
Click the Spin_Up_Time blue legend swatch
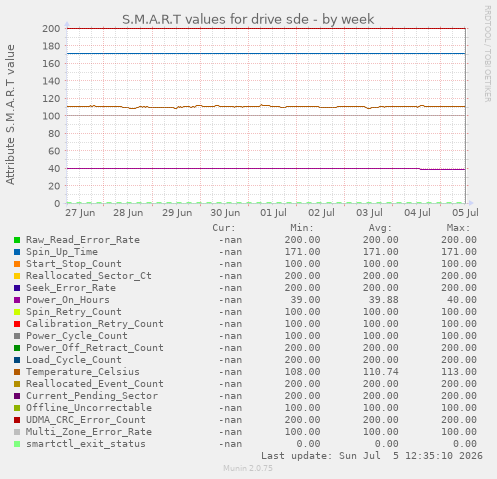[x=17, y=252]
